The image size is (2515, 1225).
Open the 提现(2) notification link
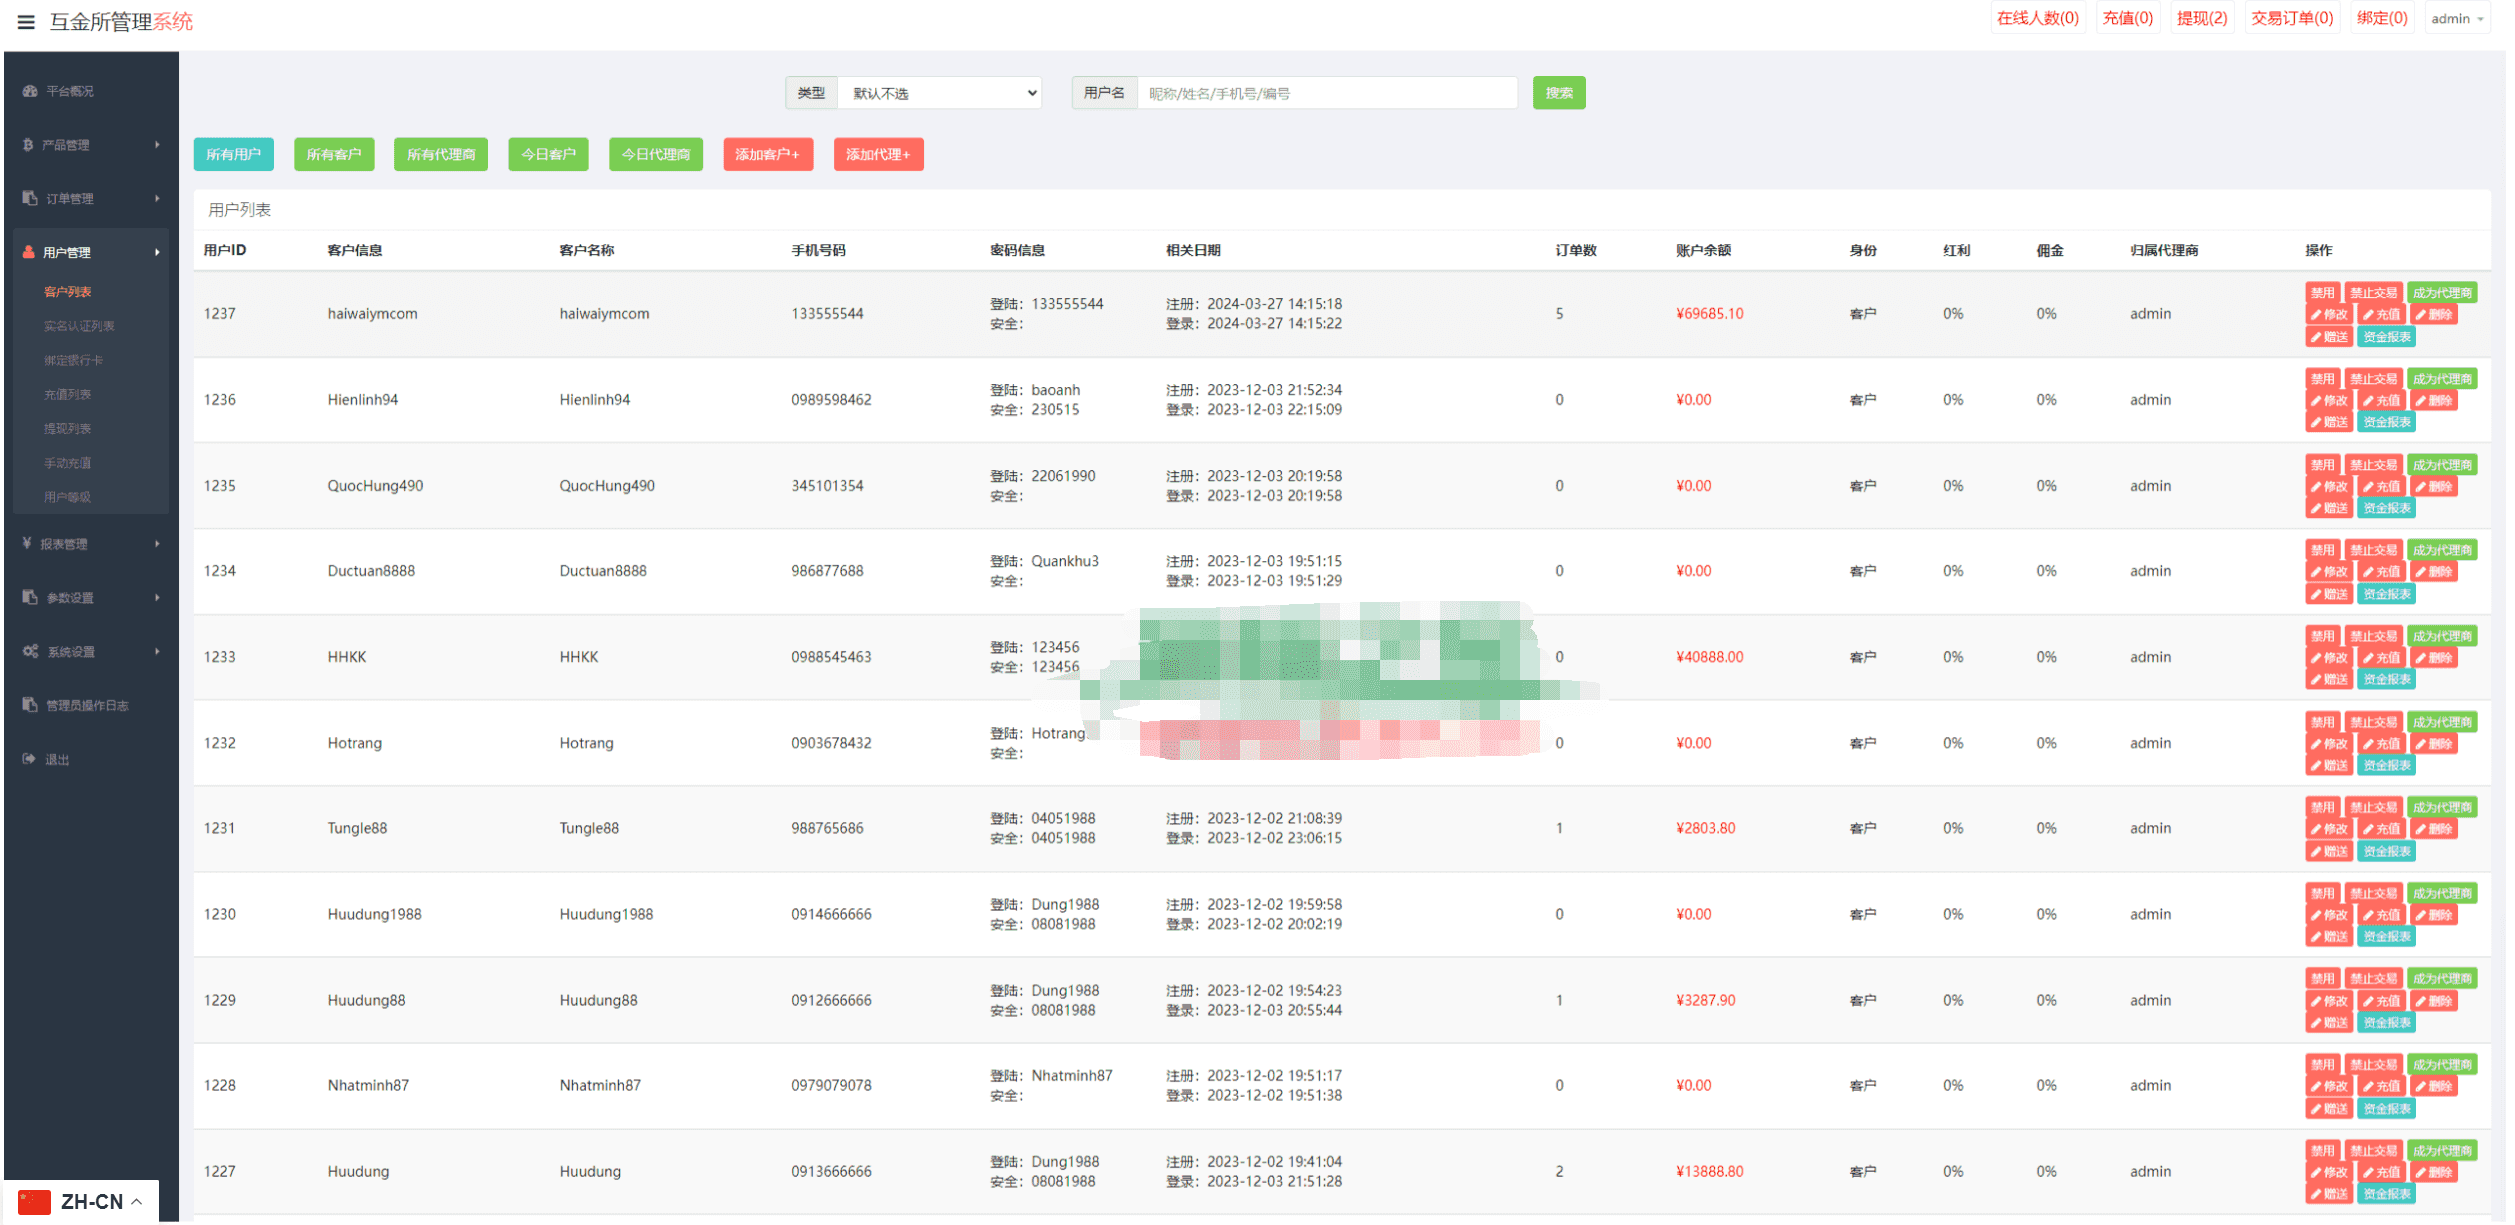[2203, 18]
